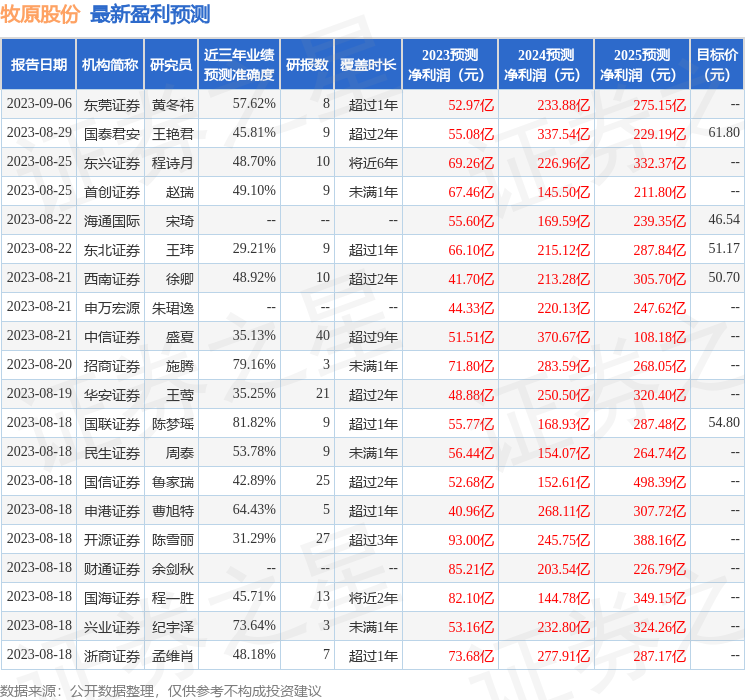Image resolution: width=745 pixels, height=700 pixels.
Task: Click the 浙商证券 institution cell
Action: (112, 656)
